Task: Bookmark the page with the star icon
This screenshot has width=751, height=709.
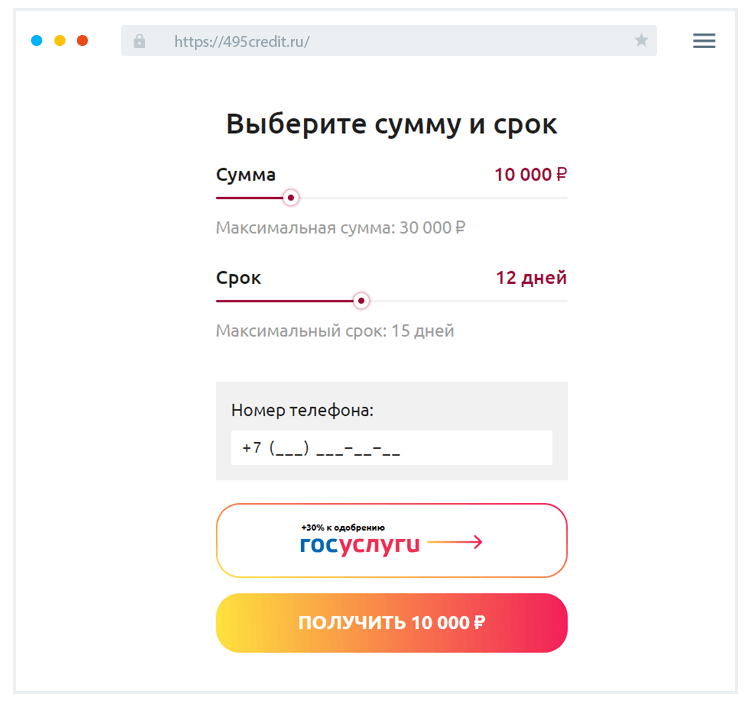Action: 641,41
